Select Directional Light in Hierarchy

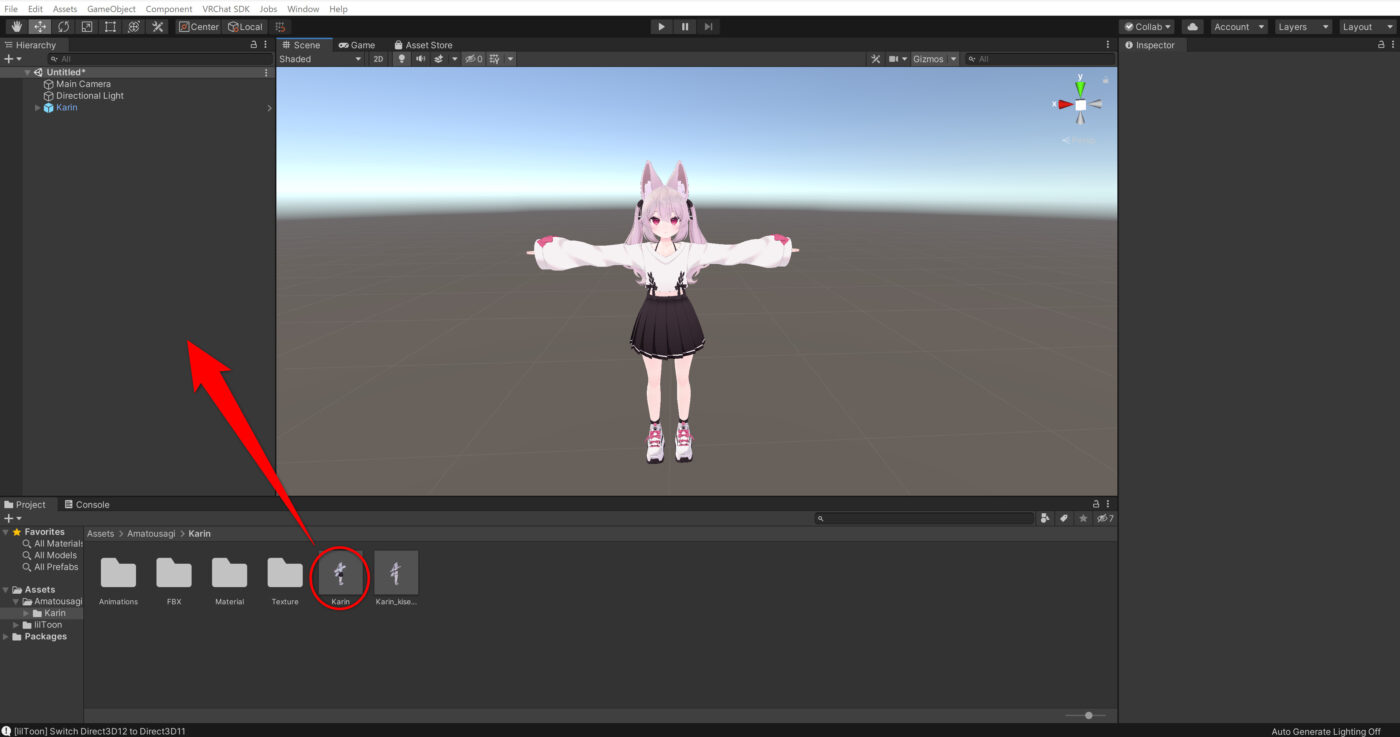point(90,96)
